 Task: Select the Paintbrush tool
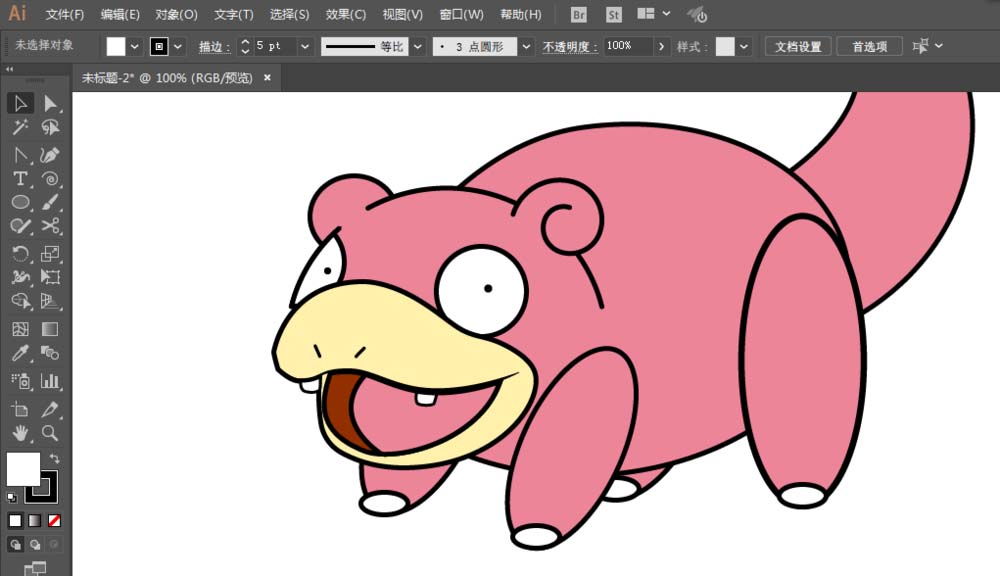pos(50,202)
